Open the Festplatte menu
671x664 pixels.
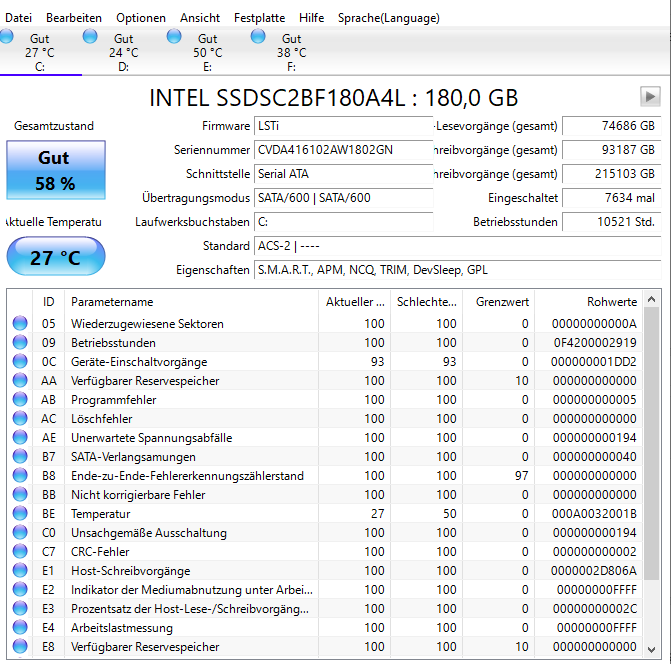pyautogui.click(x=259, y=18)
